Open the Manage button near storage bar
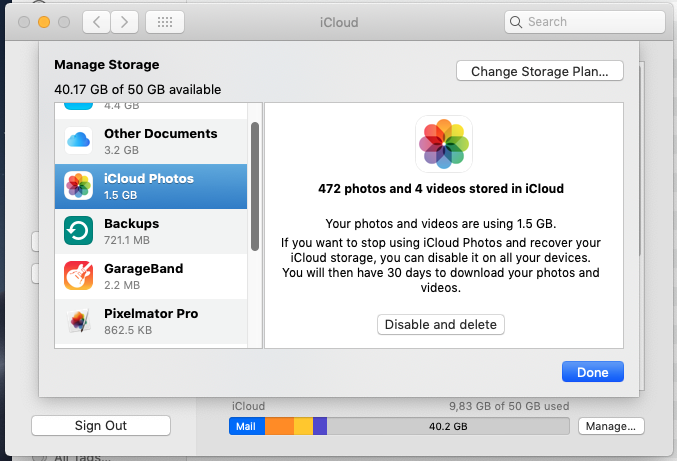 point(610,426)
